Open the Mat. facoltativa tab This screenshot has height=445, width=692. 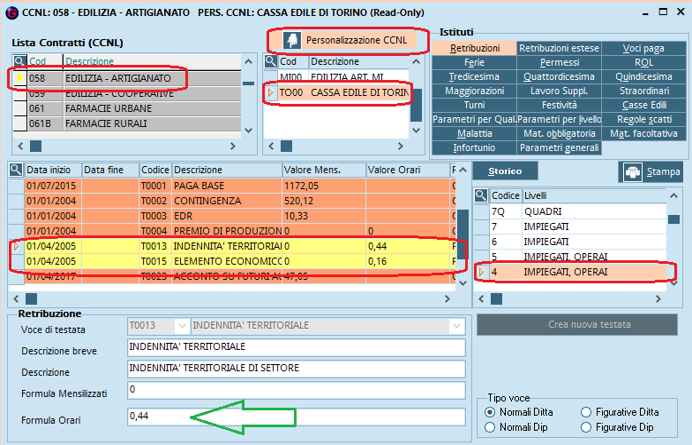click(644, 133)
